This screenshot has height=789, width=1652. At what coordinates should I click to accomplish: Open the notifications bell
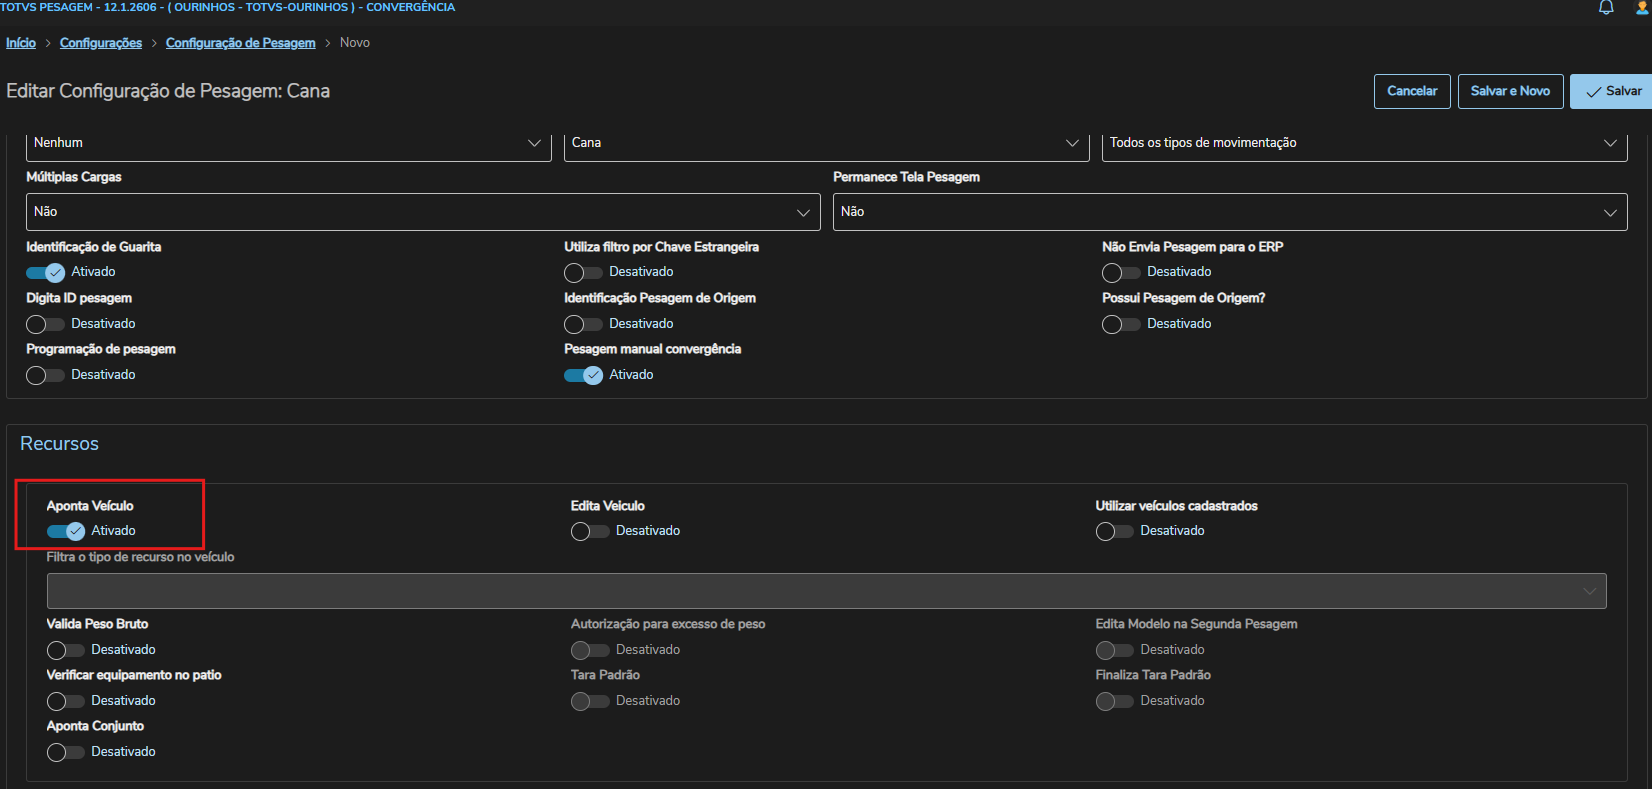[1606, 8]
